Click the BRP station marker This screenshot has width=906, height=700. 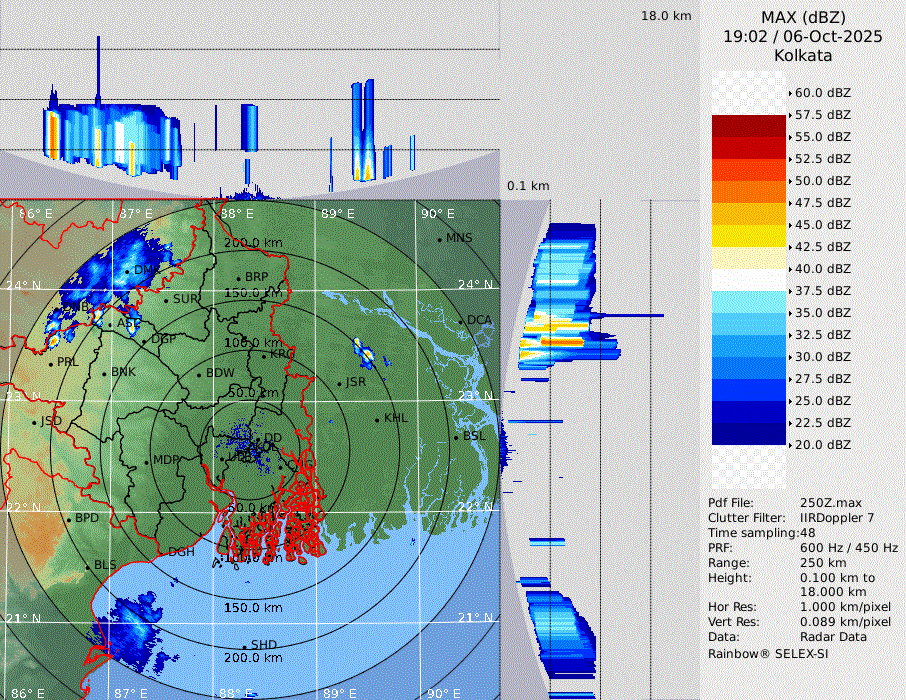click(x=239, y=278)
